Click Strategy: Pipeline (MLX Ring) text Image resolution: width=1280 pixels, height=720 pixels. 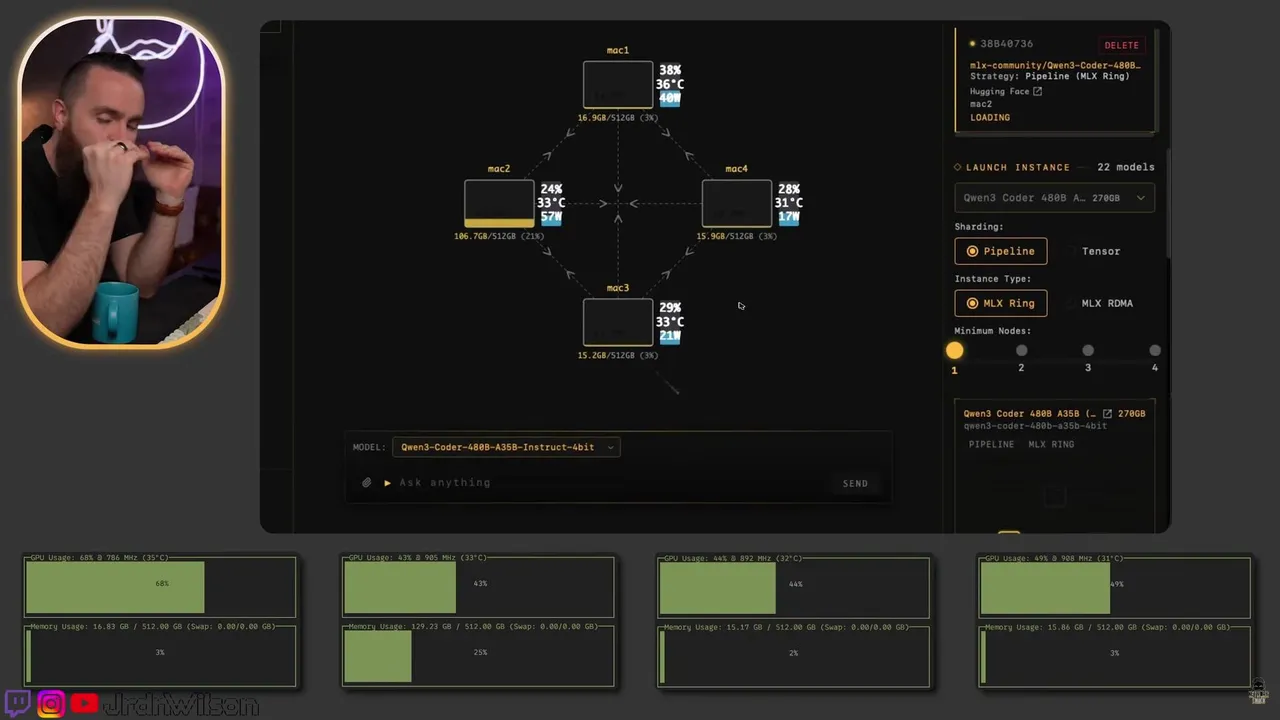(x=1049, y=76)
